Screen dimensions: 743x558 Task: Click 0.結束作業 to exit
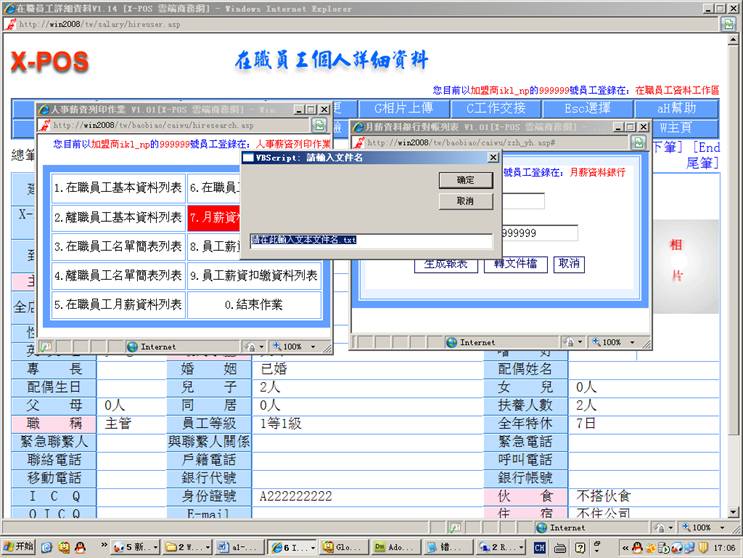coord(254,304)
